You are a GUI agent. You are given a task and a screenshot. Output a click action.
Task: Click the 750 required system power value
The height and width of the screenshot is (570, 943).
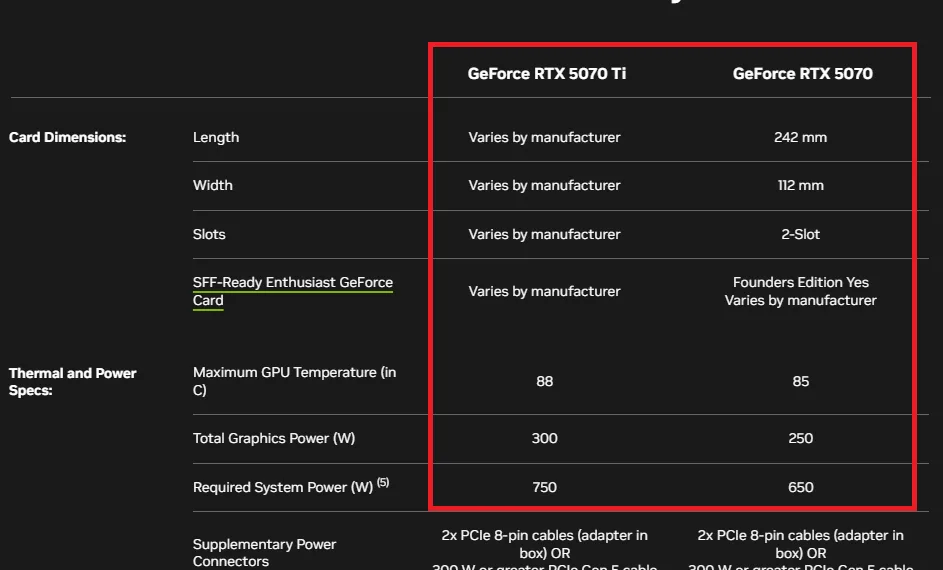[x=544, y=487]
